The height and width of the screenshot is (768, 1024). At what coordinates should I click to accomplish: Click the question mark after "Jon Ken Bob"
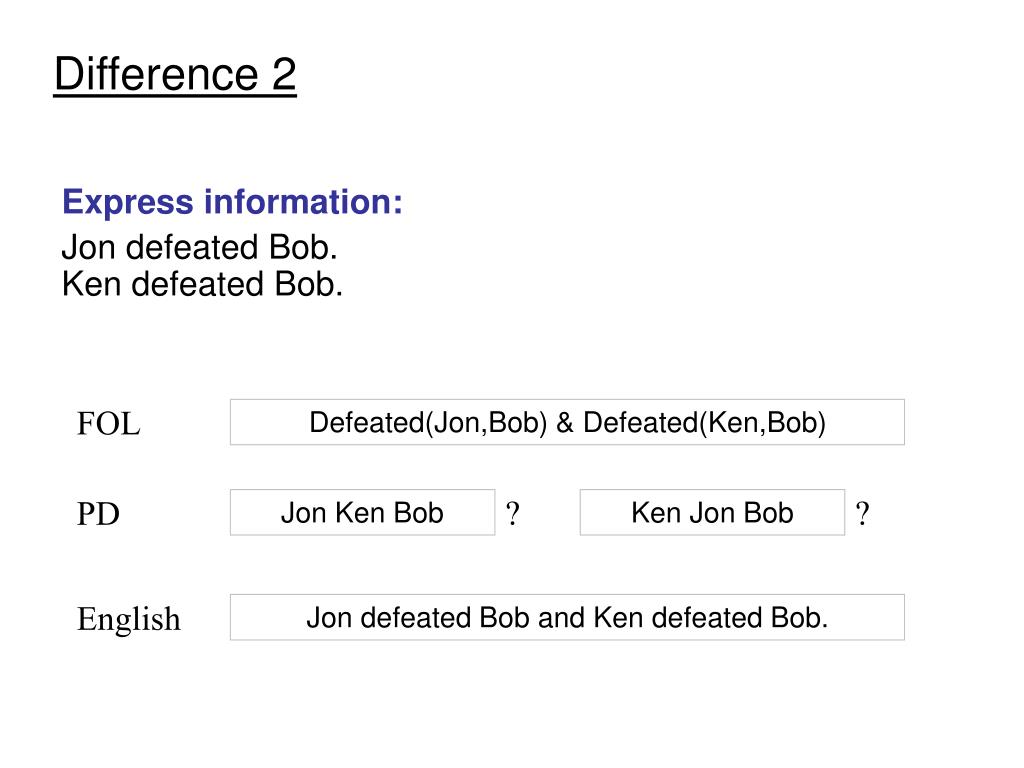[512, 514]
